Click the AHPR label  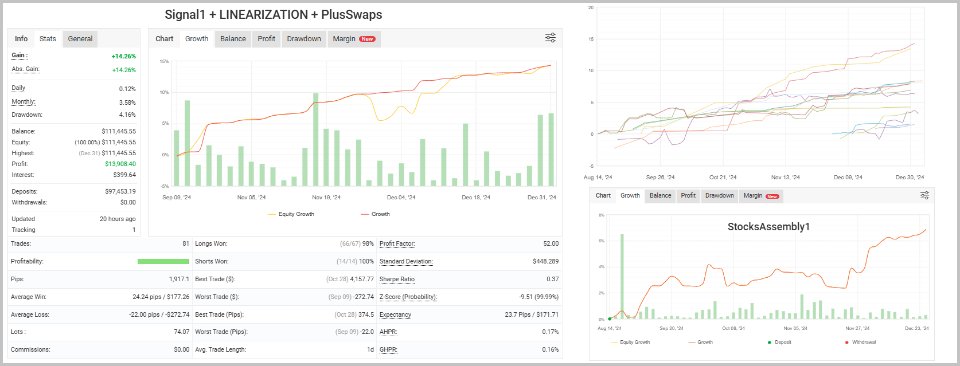[x=388, y=332]
